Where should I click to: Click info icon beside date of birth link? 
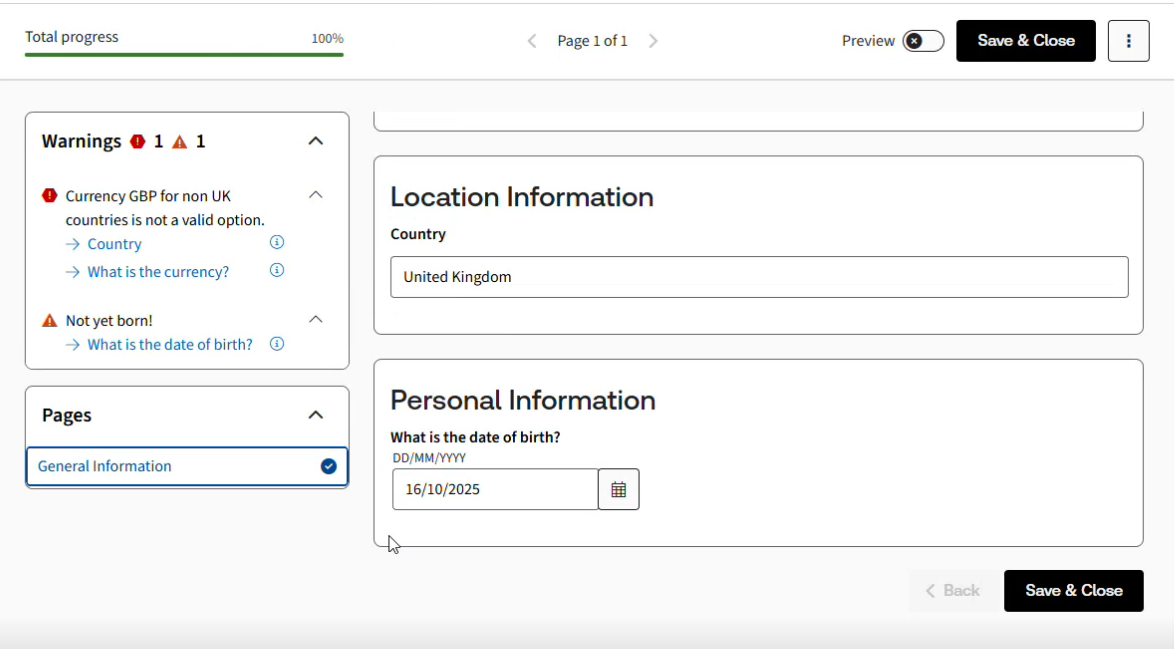coord(277,344)
